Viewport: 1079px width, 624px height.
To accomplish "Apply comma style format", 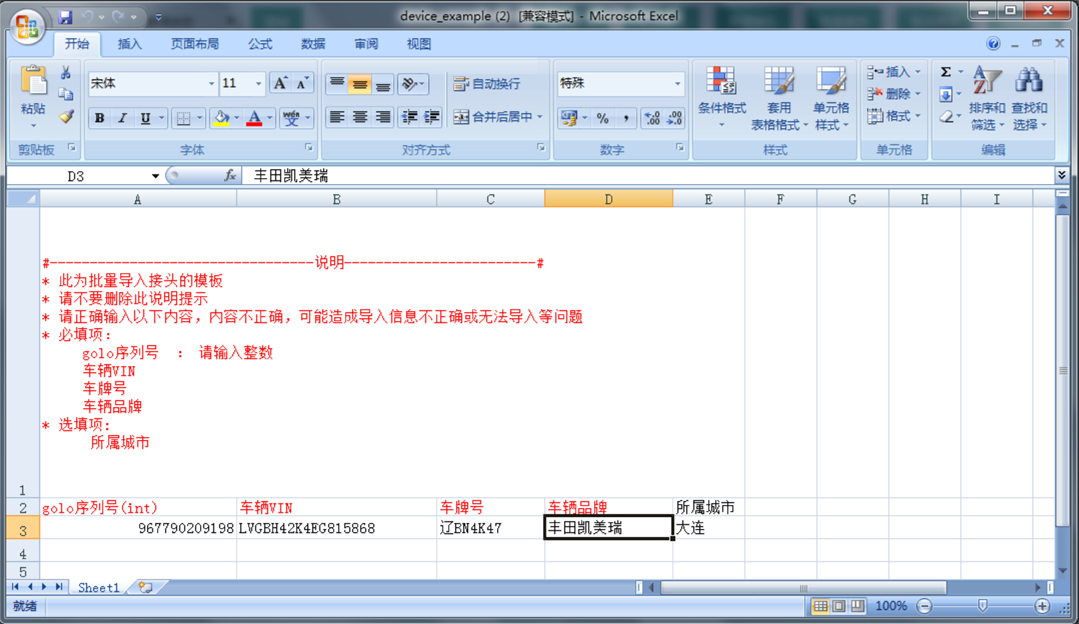I will [x=626, y=118].
